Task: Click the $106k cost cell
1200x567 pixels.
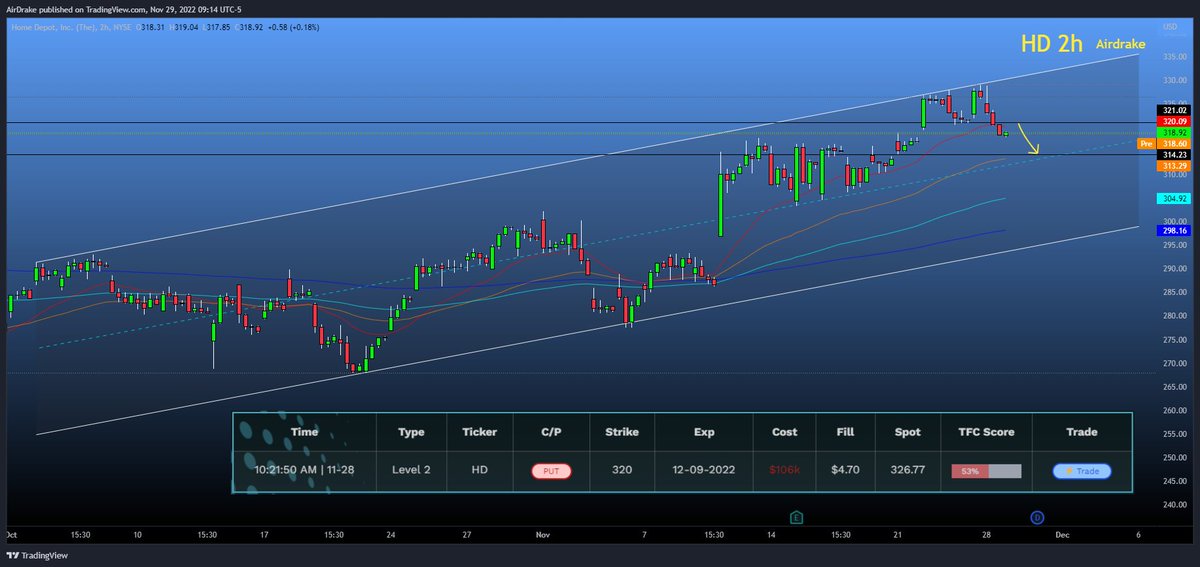Action: coord(785,470)
